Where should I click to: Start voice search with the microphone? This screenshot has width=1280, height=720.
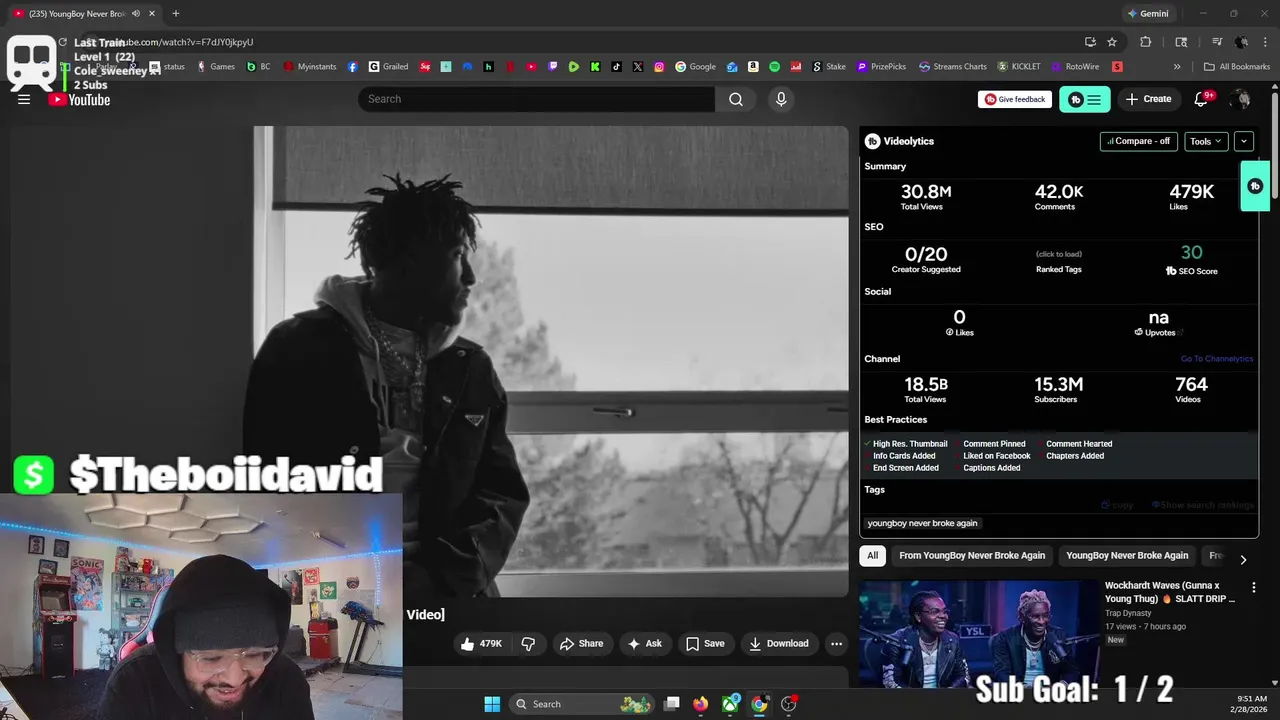point(781,99)
